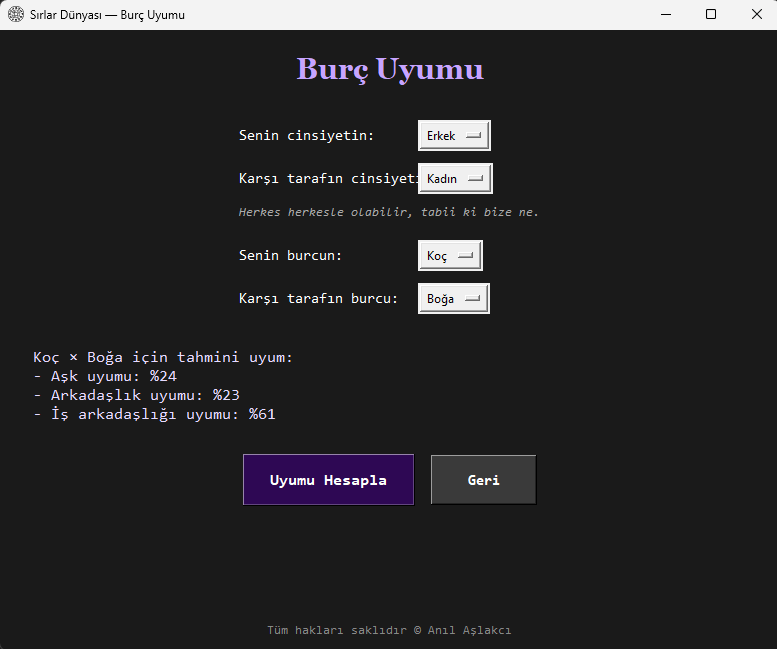Image resolution: width=777 pixels, height=649 pixels.
Task: Click the 'Aşk uyumu: %24' result
Action: [x=105, y=377]
